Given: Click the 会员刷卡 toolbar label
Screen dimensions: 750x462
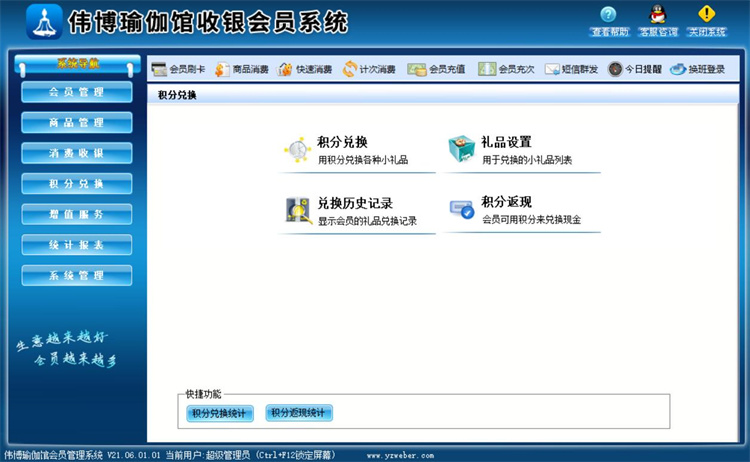Looking at the screenshot, I should click(x=187, y=69).
